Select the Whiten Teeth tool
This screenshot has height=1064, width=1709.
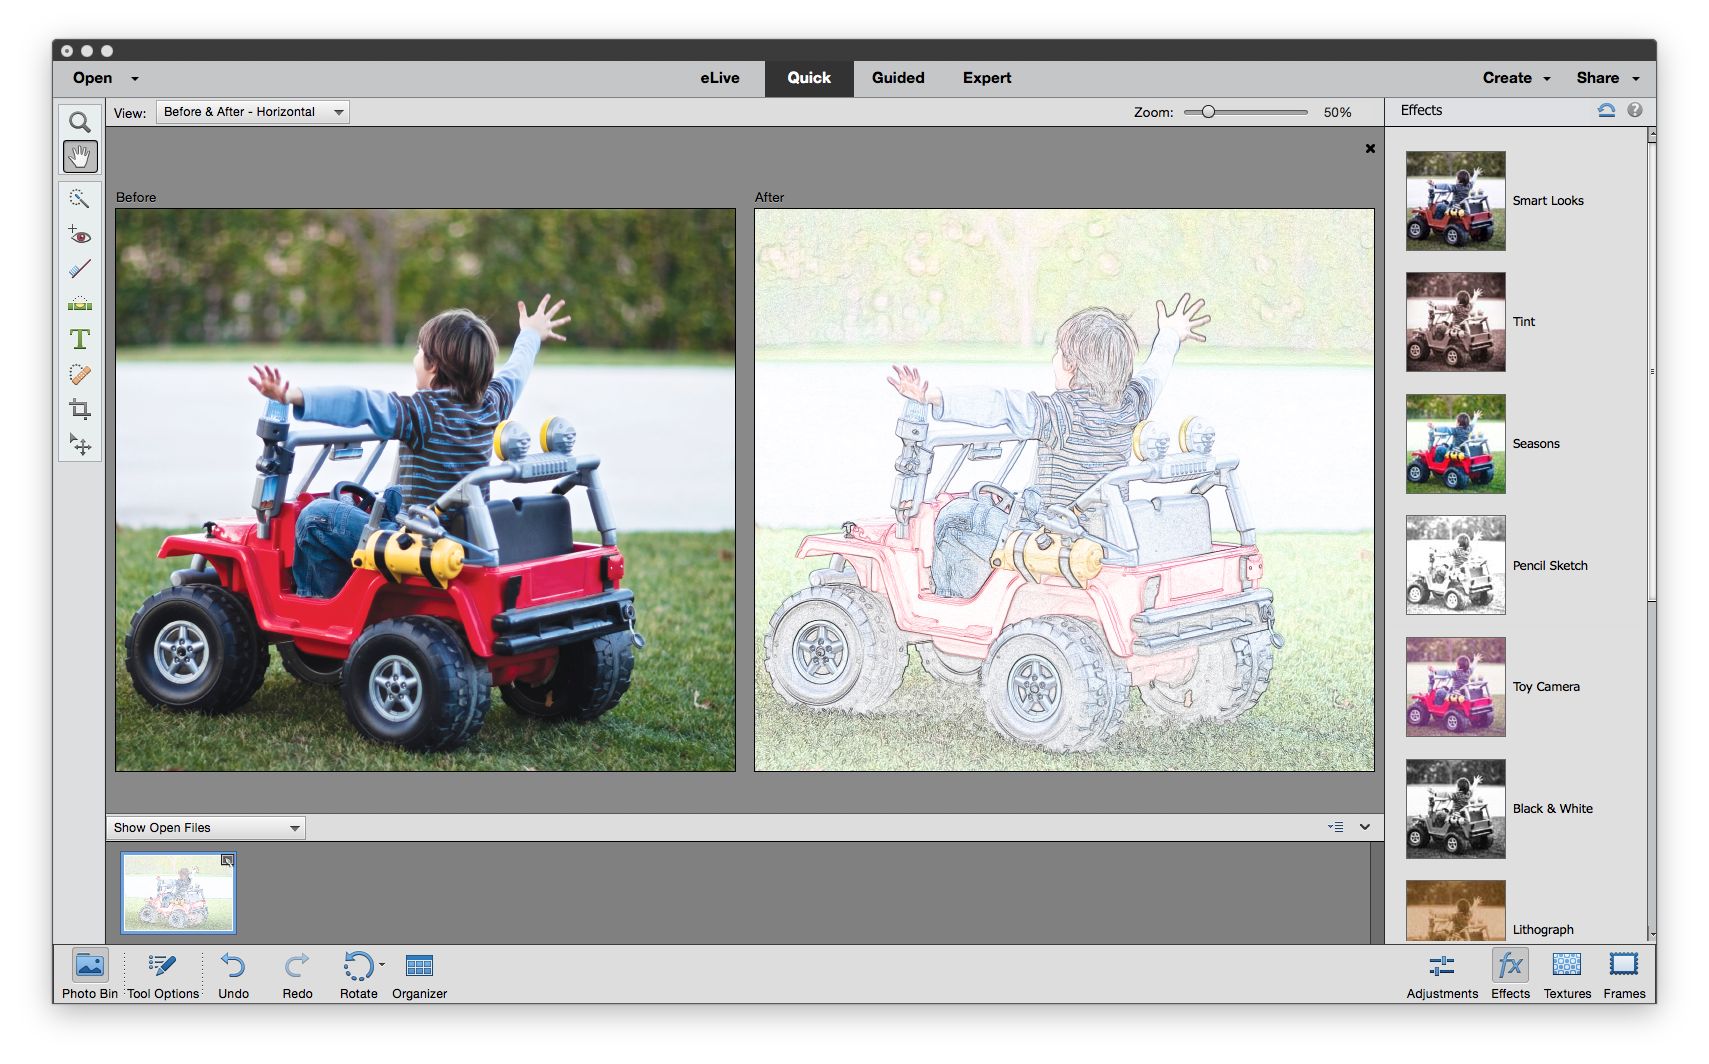[x=80, y=269]
